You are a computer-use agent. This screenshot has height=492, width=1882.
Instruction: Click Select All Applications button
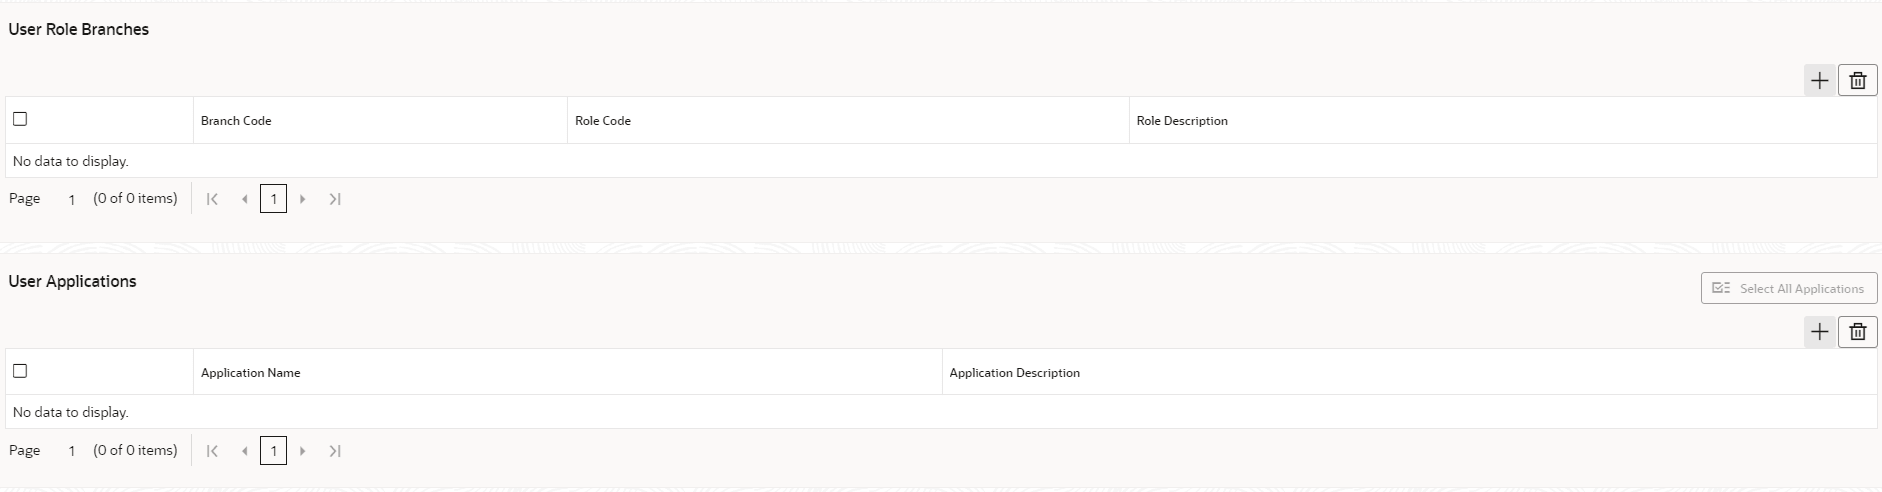click(x=1788, y=288)
